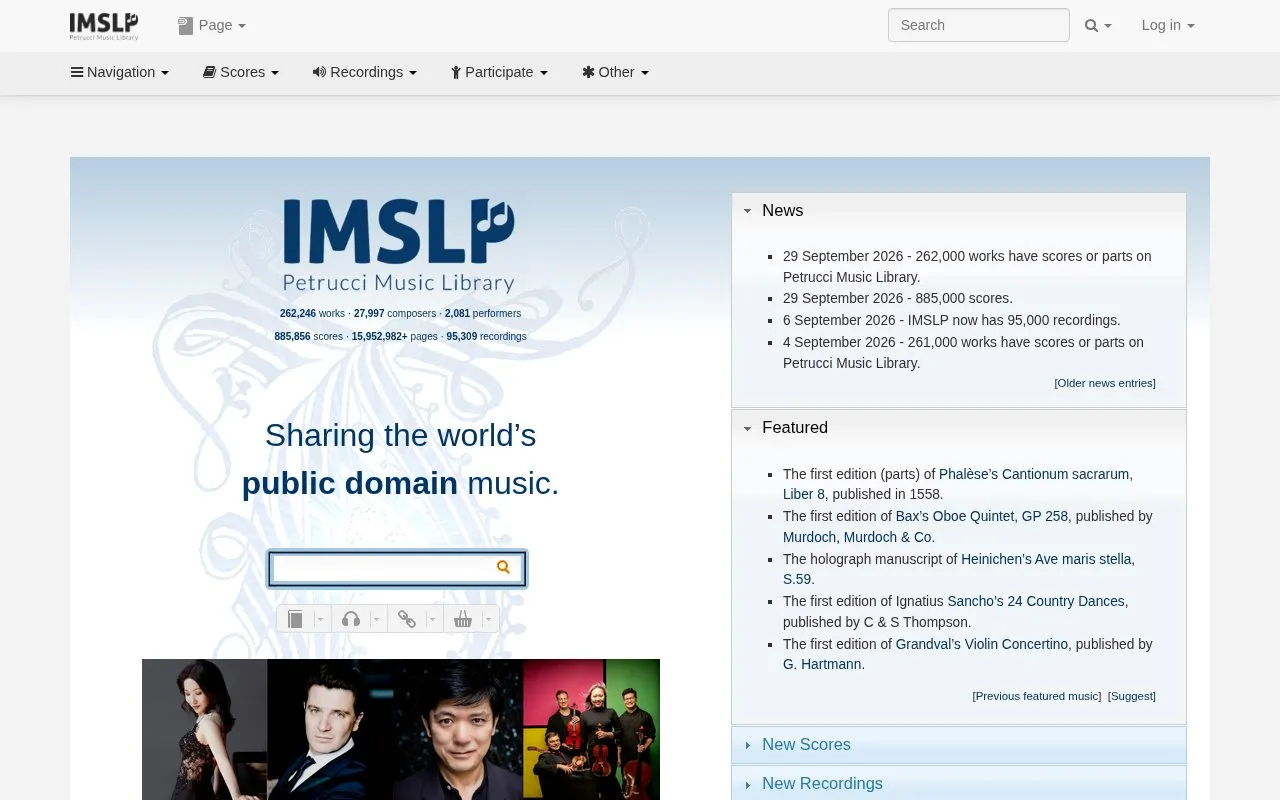Open the Navigation menu
The image size is (1280, 800).
[x=120, y=73]
